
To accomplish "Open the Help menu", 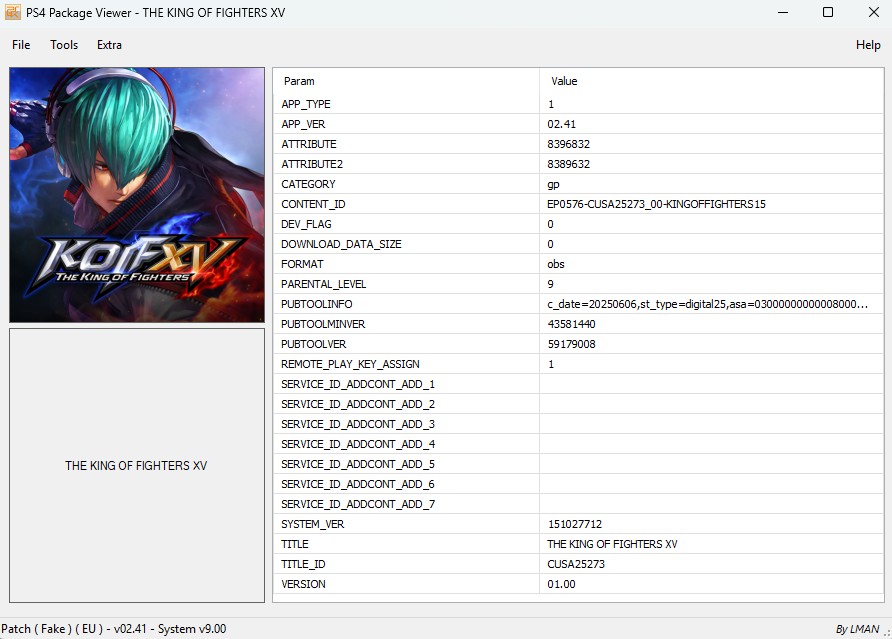I will (x=868, y=45).
